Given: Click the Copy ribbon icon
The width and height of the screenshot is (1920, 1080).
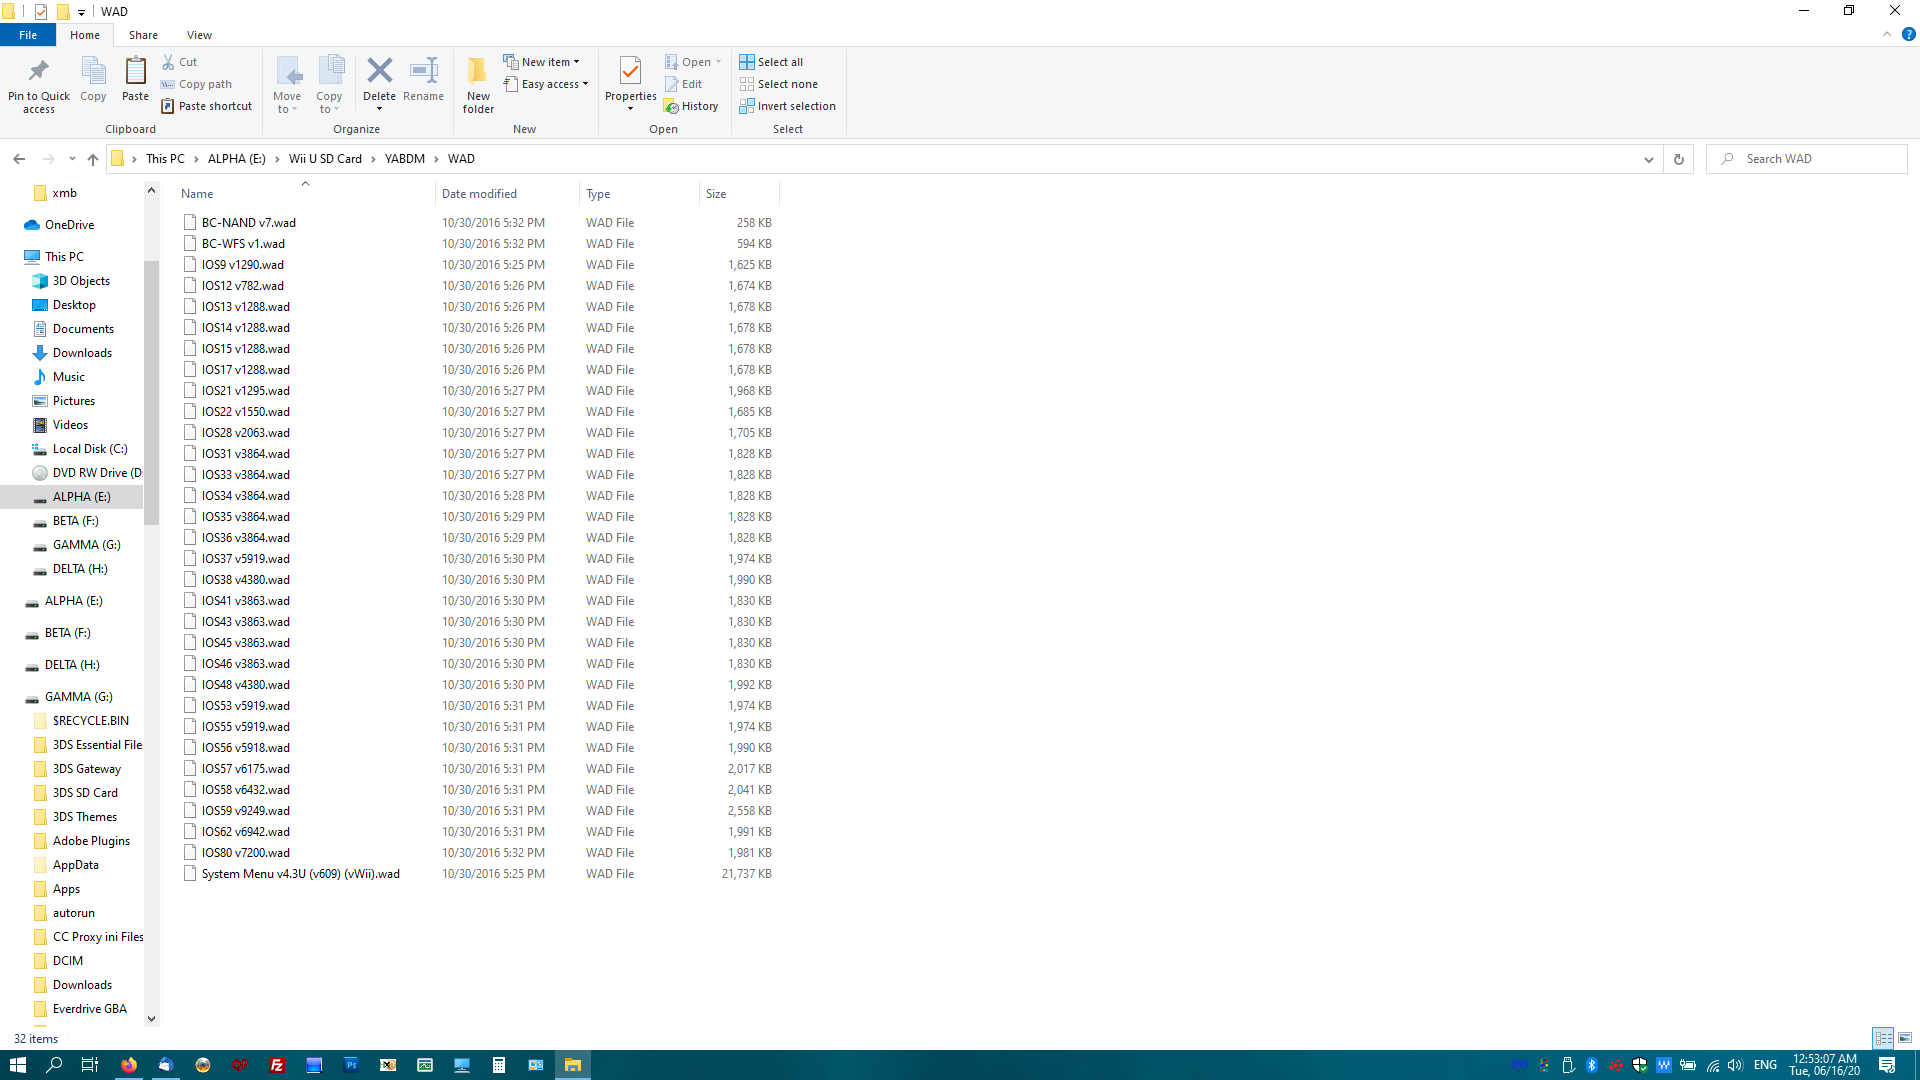Looking at the screenshot, I should 93,79.
